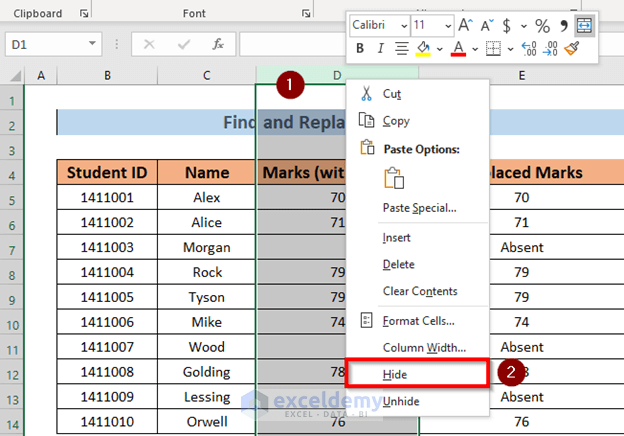Image resolution: width=624 pixels, height=436 pixels.
Task: Toggle Italic formatting in mini toolbar
Action: click(x=382, y=48)
